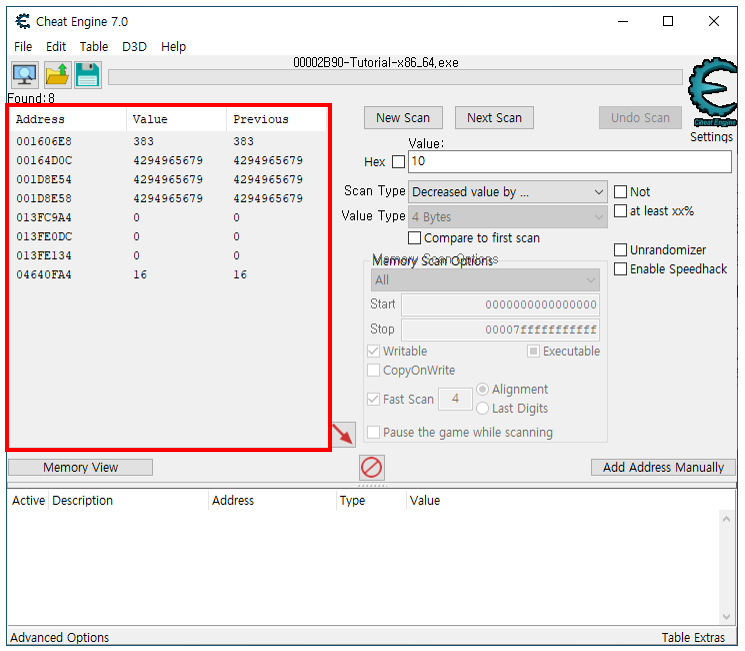The height and width of the screenshot is (651, 745).
Task: Select address row 001D8E54
Action: pyautogui.click(x=169, y=179)
